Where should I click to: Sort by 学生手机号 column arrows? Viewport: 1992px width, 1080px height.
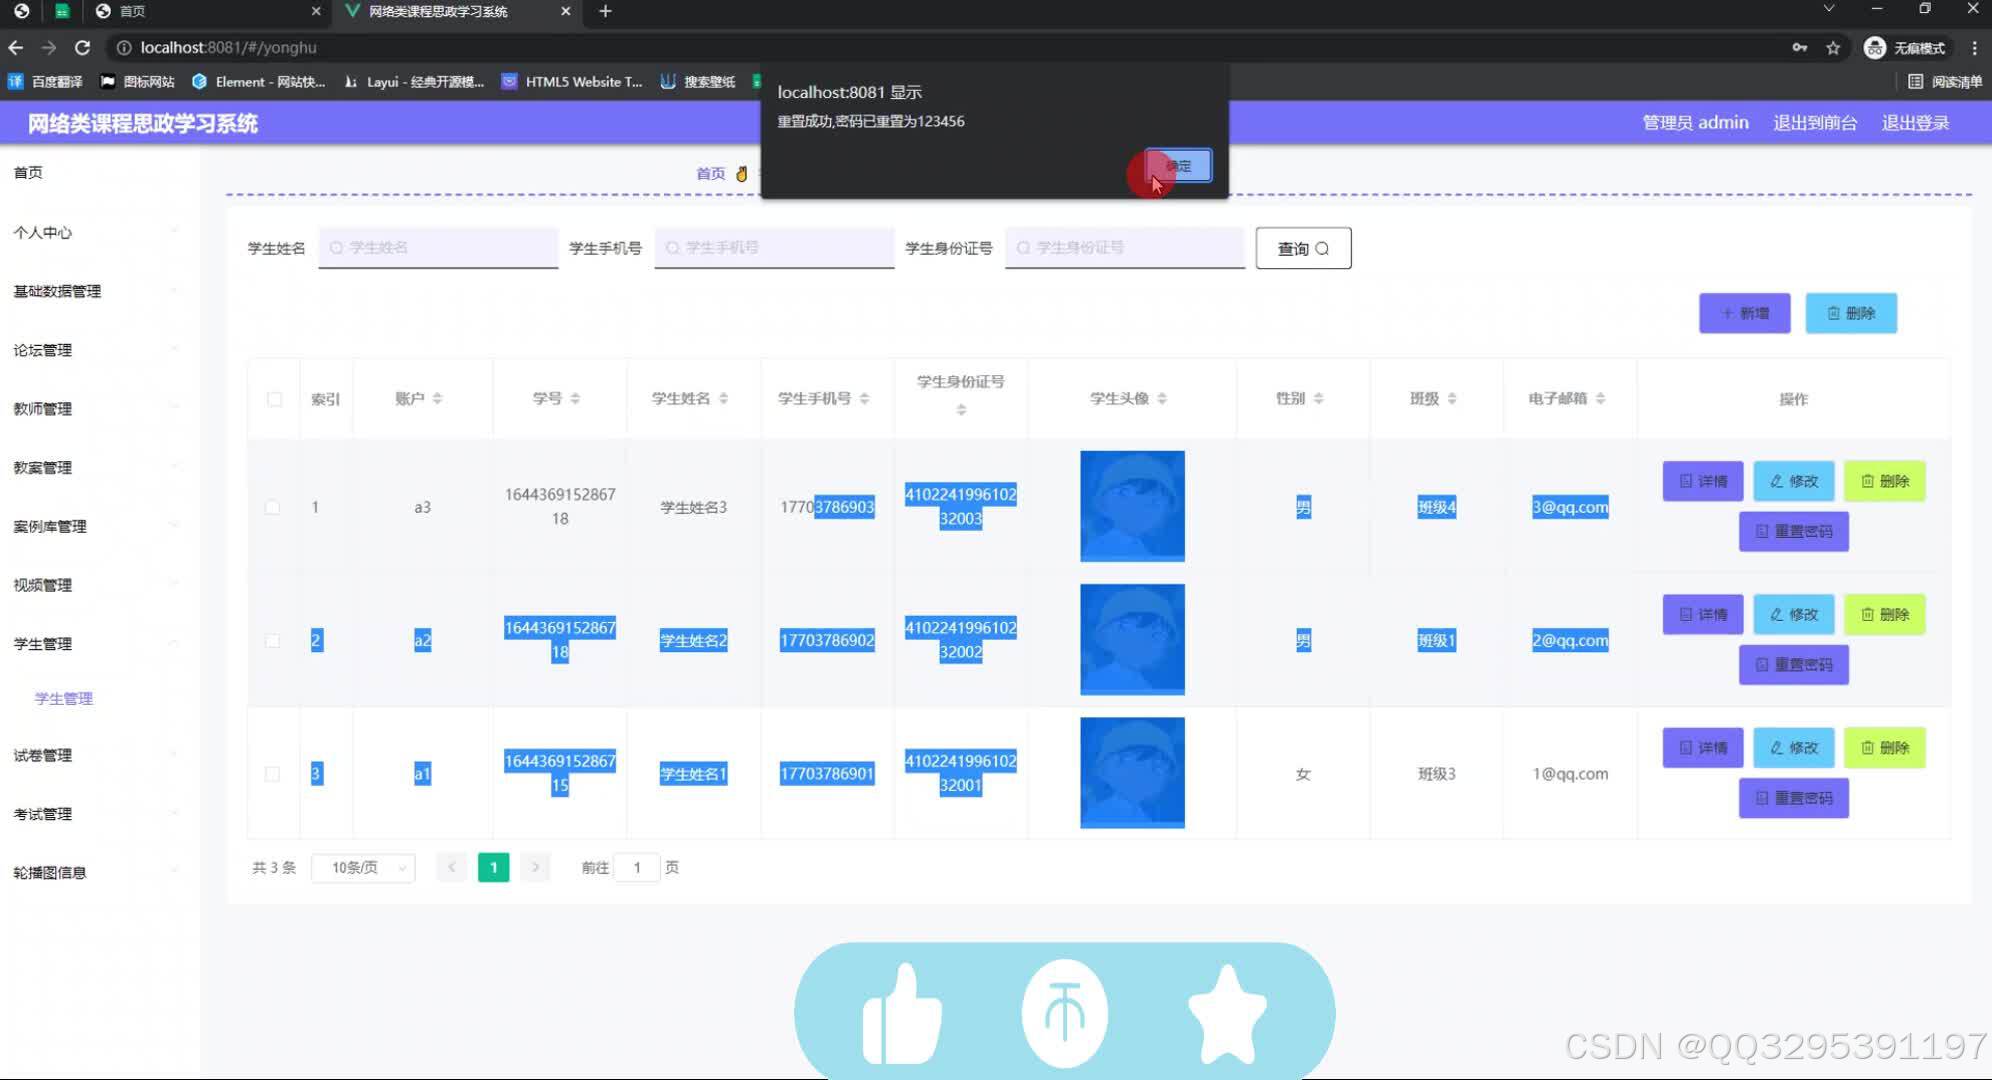click(x=864, y=398)
